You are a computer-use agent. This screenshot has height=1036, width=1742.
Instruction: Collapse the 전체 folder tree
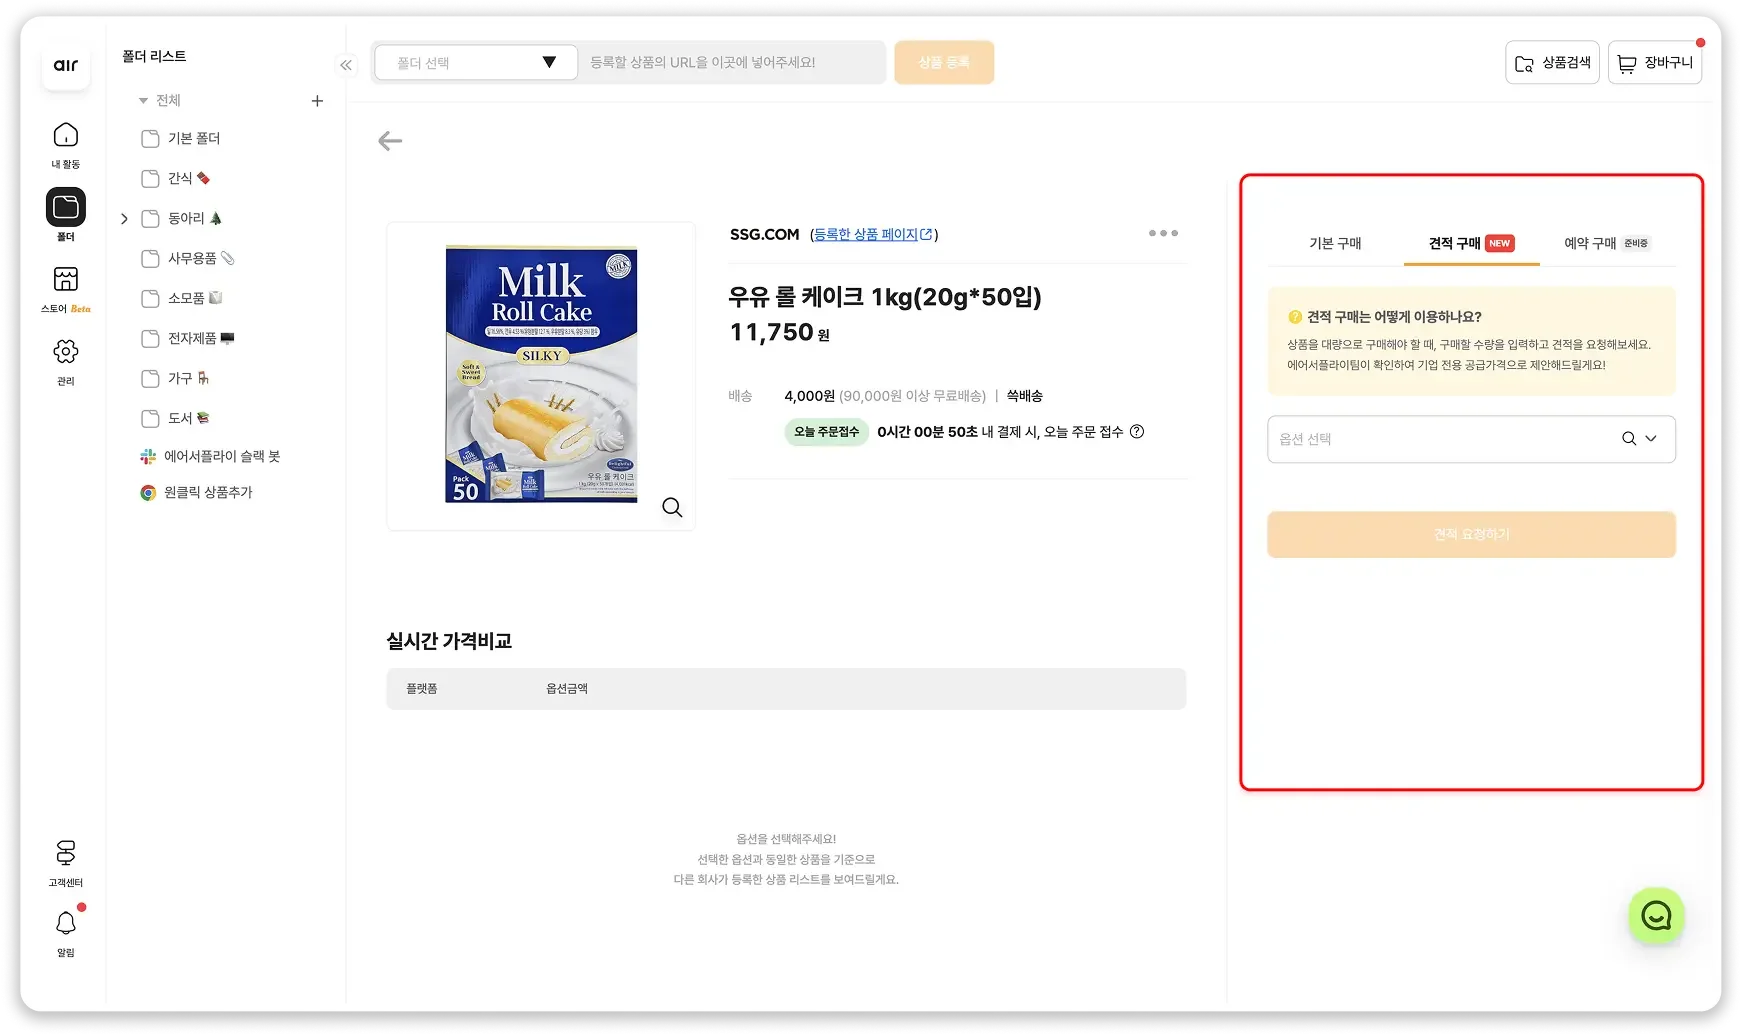click(x=145, y=100)
